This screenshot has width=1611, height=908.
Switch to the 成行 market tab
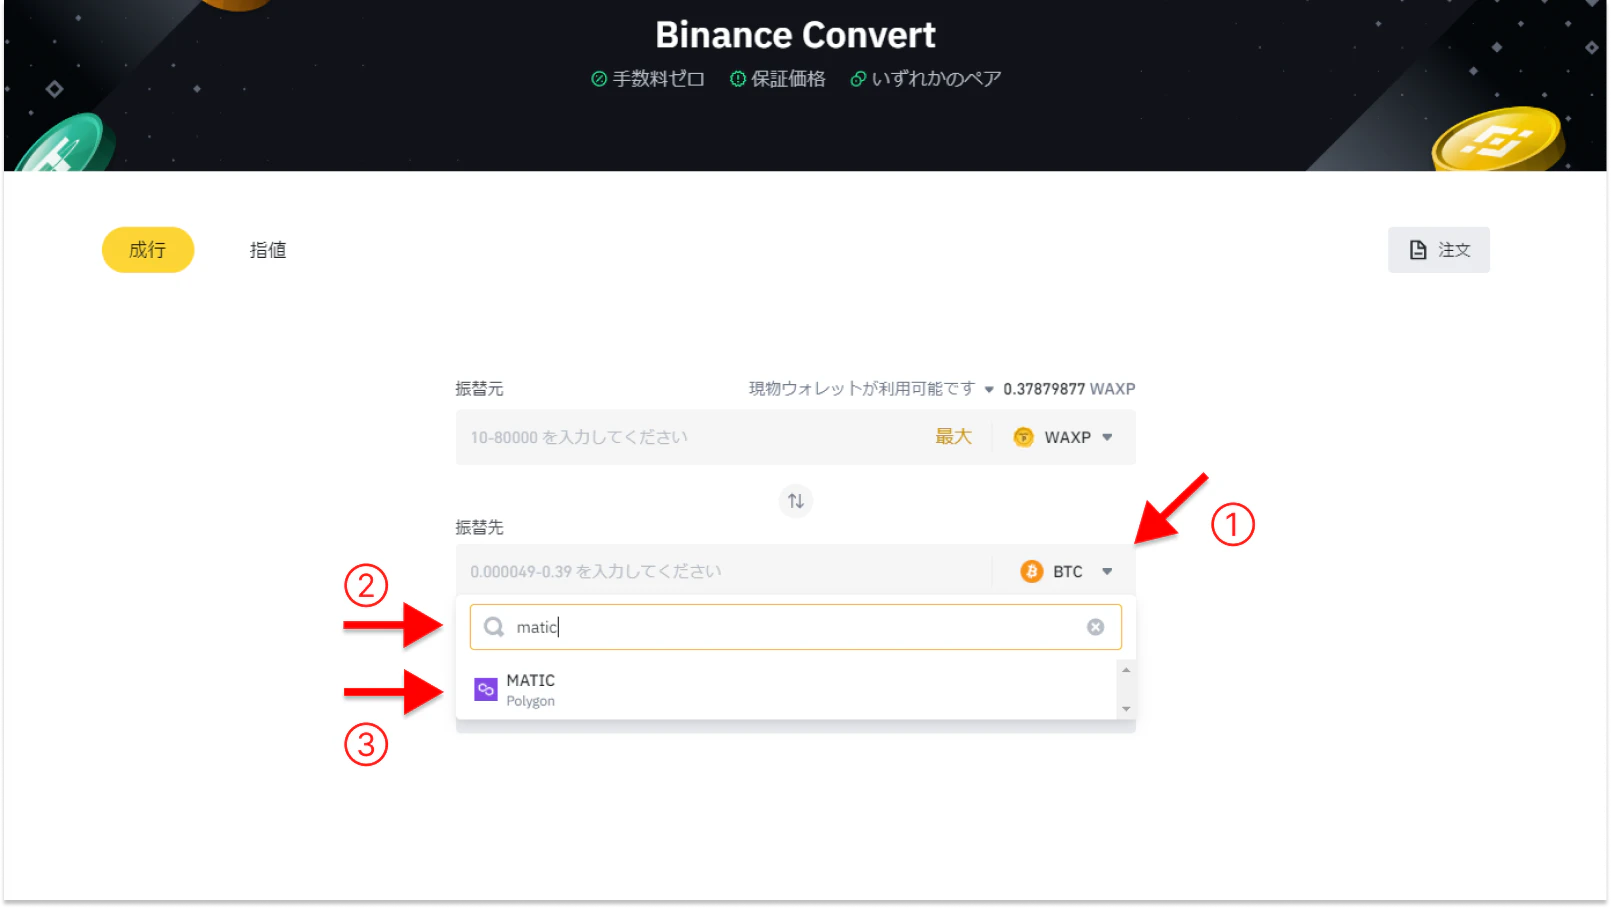click(148, 250)
